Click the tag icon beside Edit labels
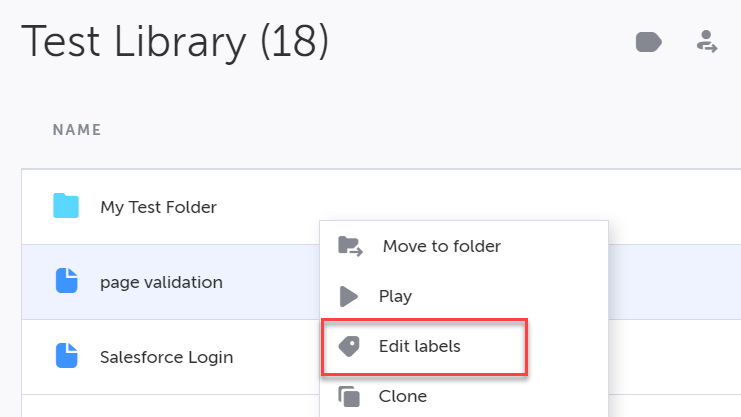 click(349, 346)
